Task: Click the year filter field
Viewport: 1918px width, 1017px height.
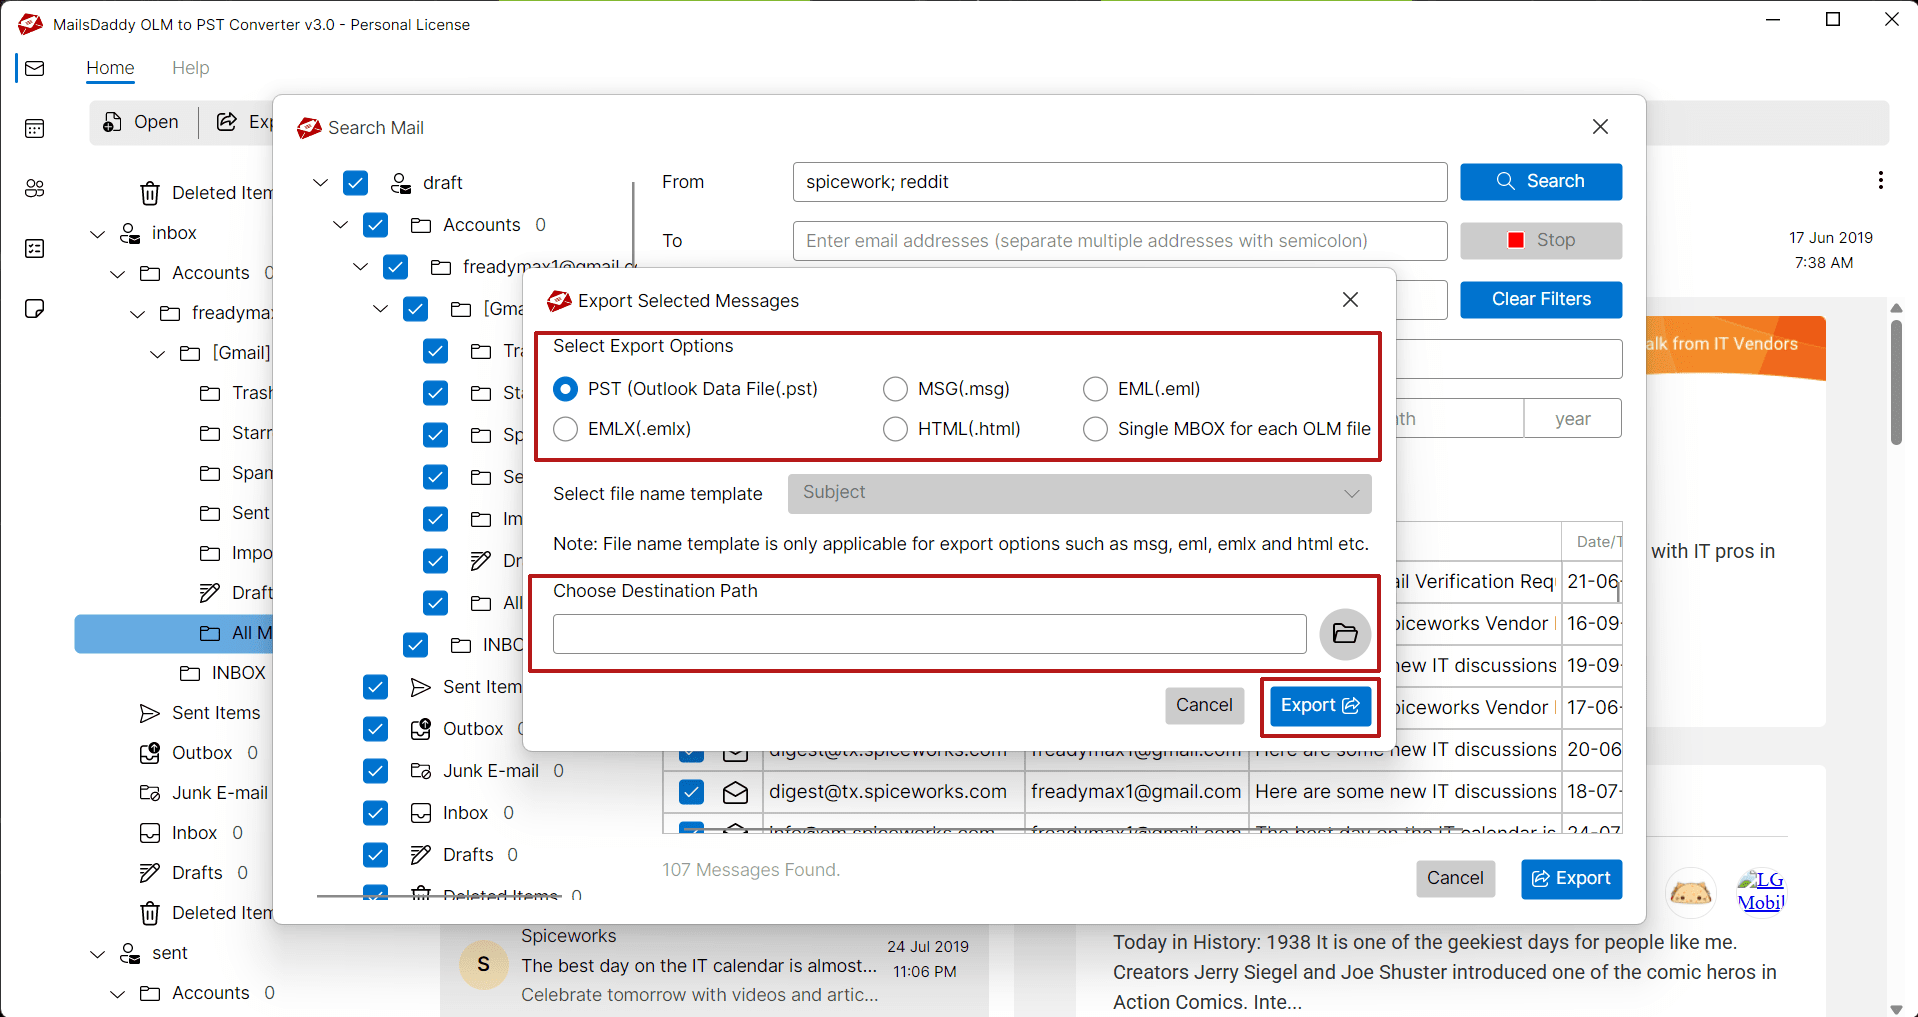Action: 1572,419
